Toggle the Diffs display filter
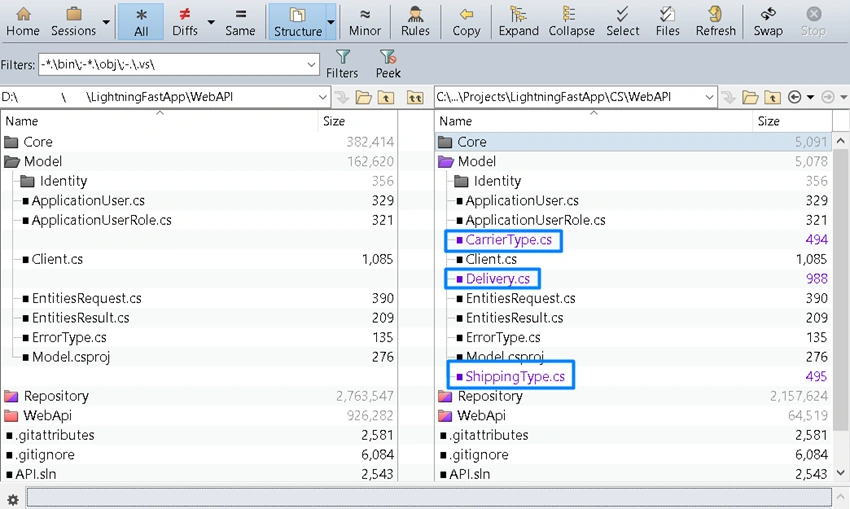The image size is (850, 509). [x=185, y=22]
